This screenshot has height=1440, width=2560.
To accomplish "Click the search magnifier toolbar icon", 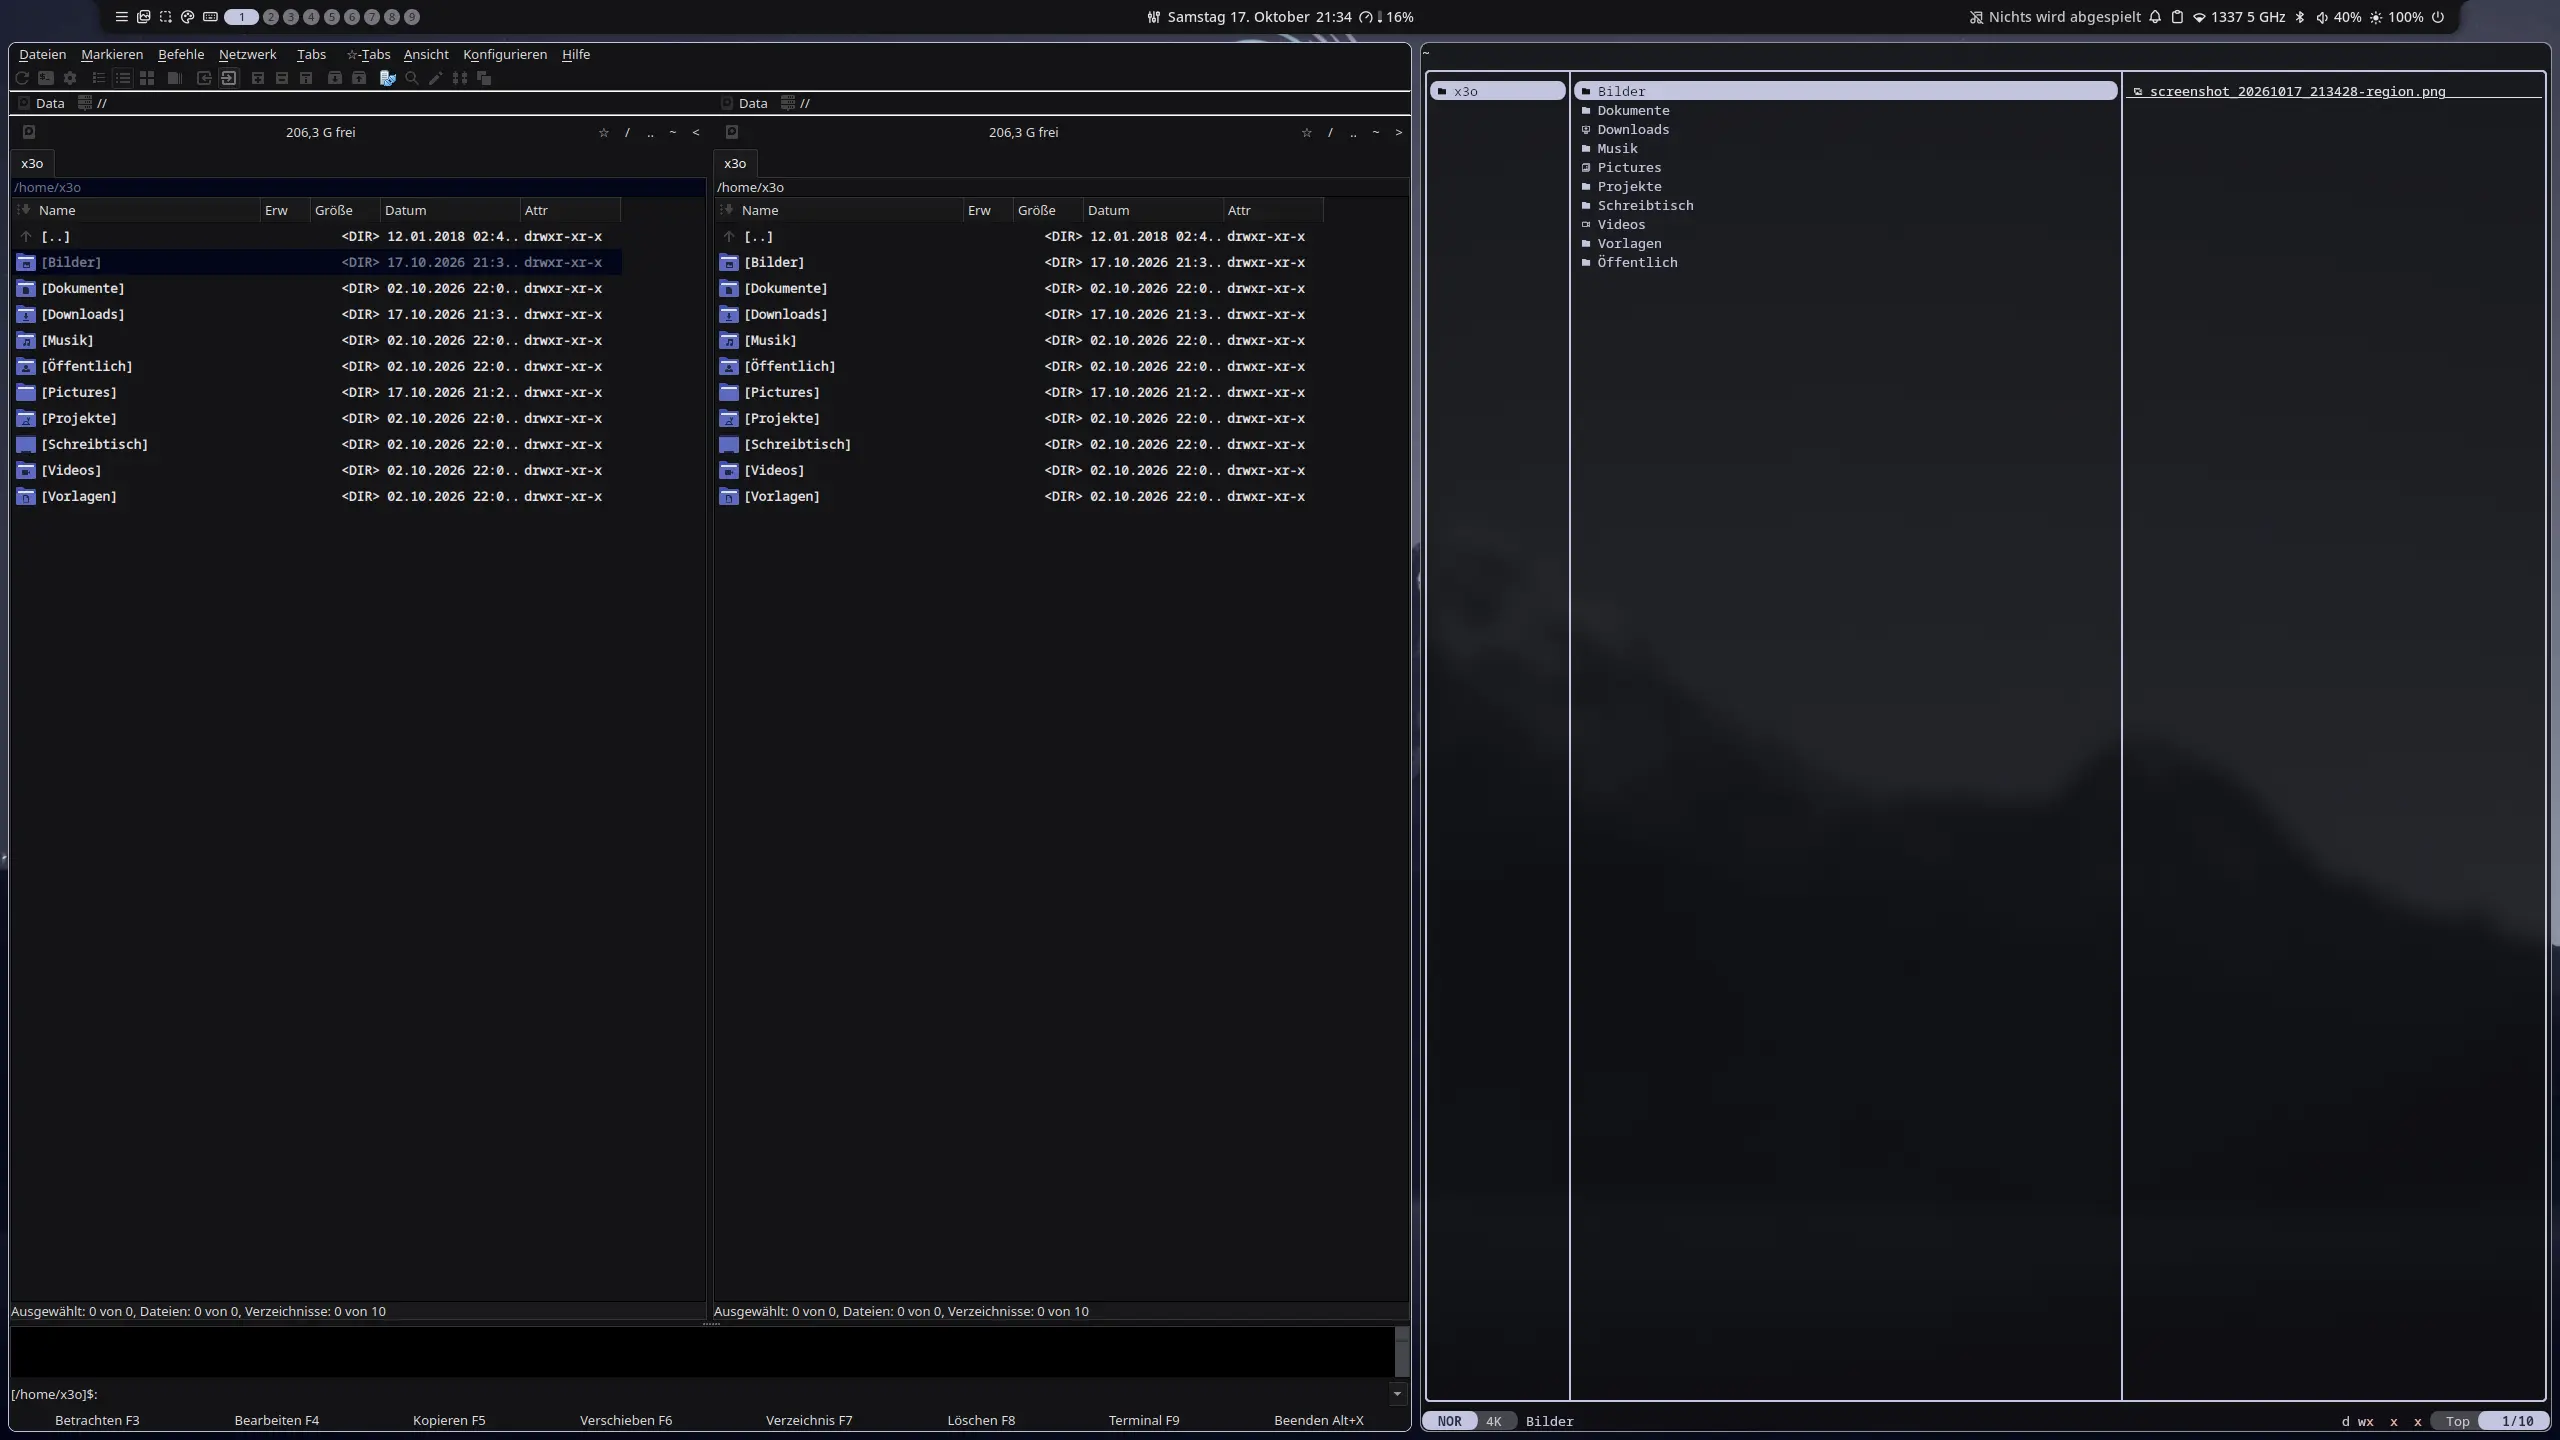I will click(411, 78).
